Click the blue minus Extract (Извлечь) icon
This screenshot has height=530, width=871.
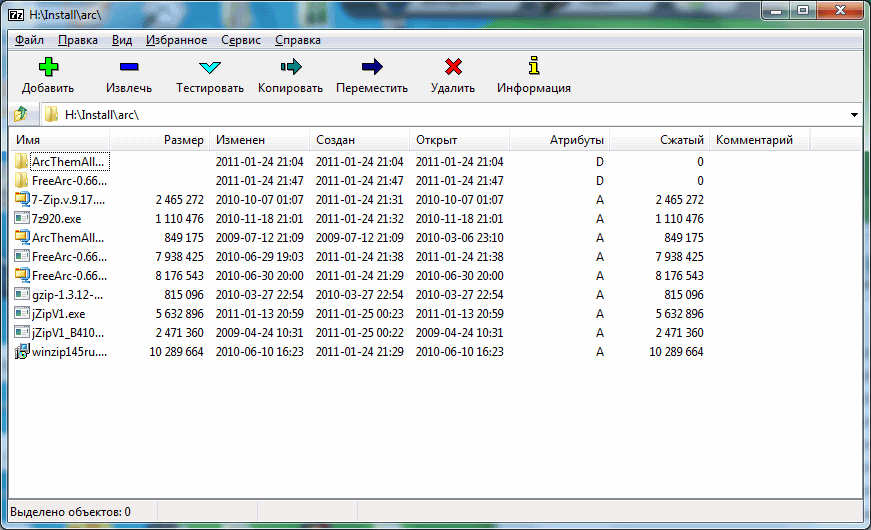pyautogui.click(x=129, y=67)
